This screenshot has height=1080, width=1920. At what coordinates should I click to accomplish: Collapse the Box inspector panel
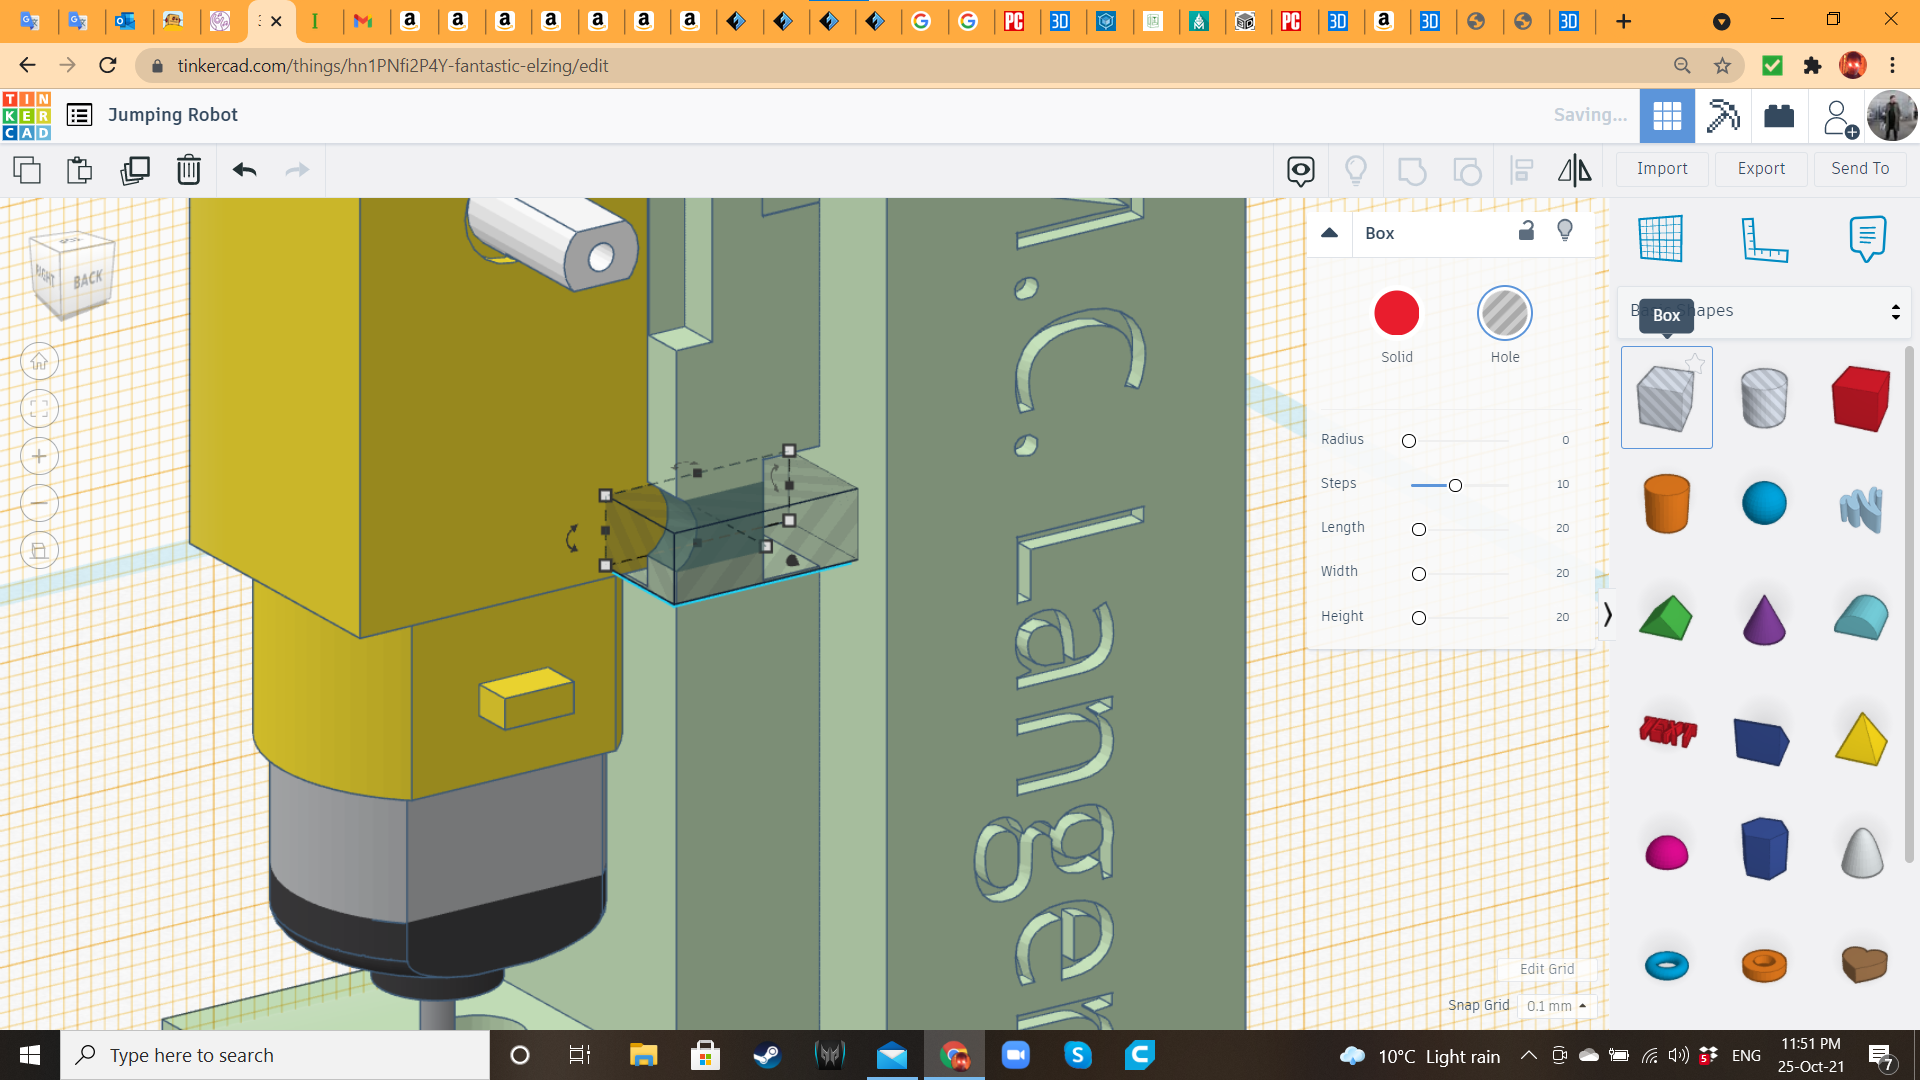[x=1329, y=233]
